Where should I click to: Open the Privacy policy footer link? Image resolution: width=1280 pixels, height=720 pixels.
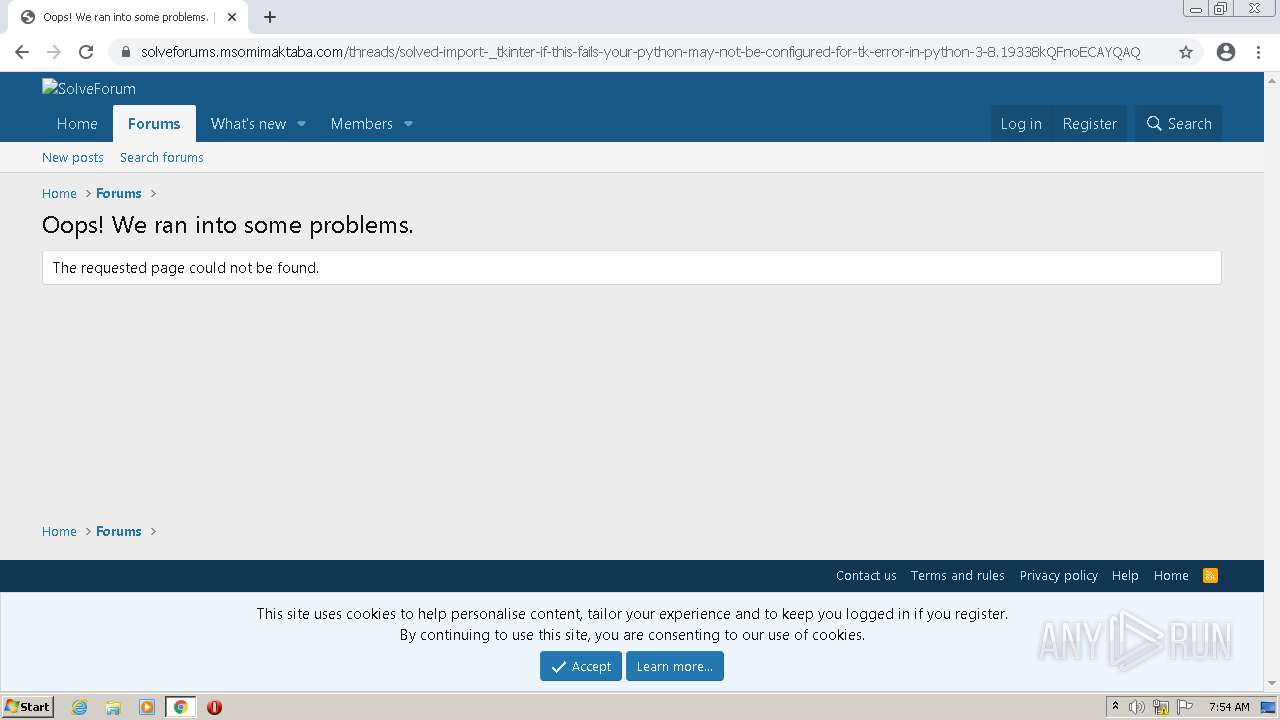click(x=1059, y=575)
